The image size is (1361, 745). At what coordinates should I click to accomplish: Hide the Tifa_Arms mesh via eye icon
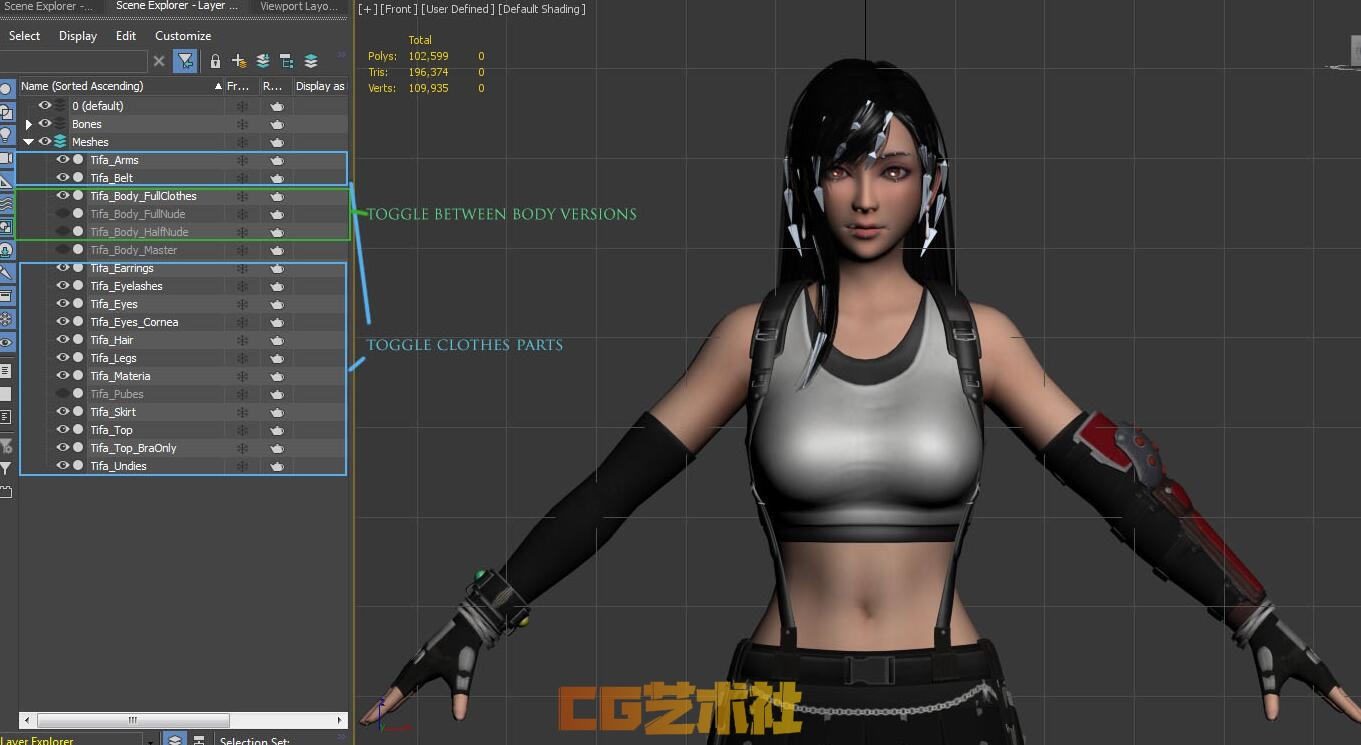63,160
